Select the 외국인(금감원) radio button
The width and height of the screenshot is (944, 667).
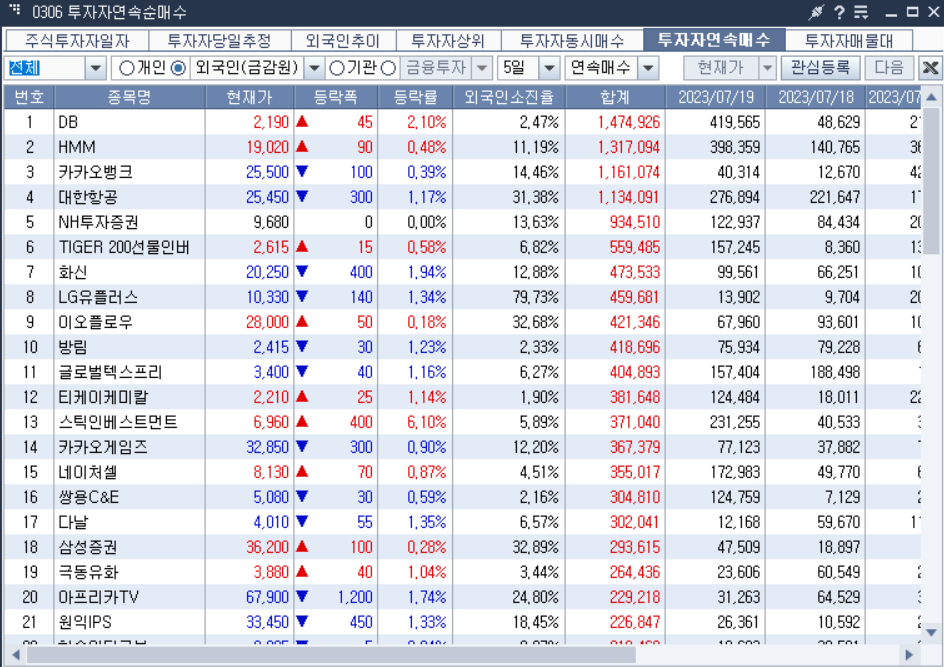pos(179,68)
